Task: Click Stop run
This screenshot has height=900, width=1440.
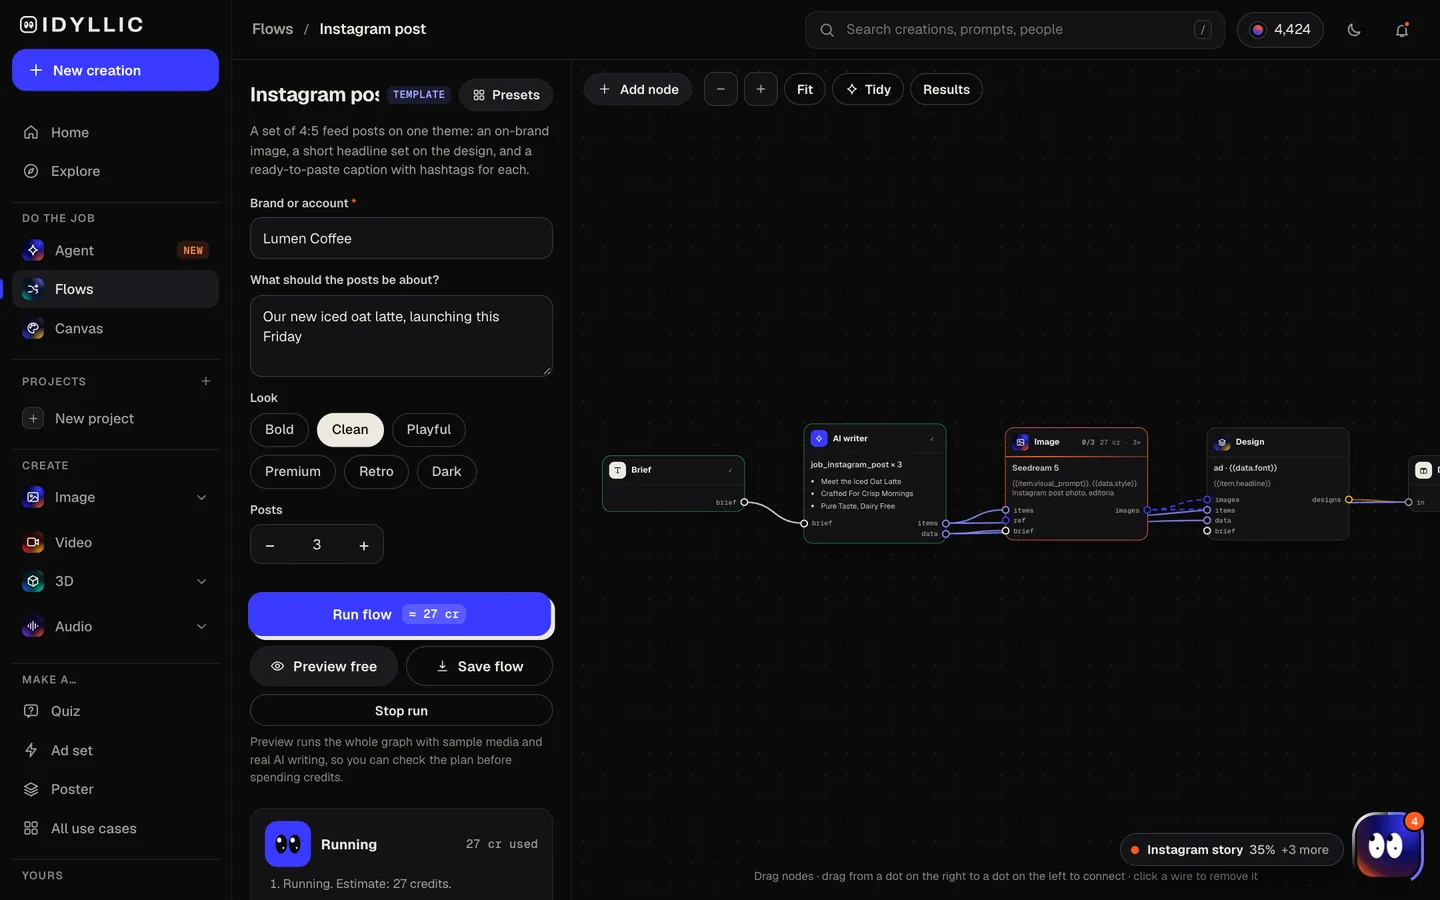Action: click(401, 710)
